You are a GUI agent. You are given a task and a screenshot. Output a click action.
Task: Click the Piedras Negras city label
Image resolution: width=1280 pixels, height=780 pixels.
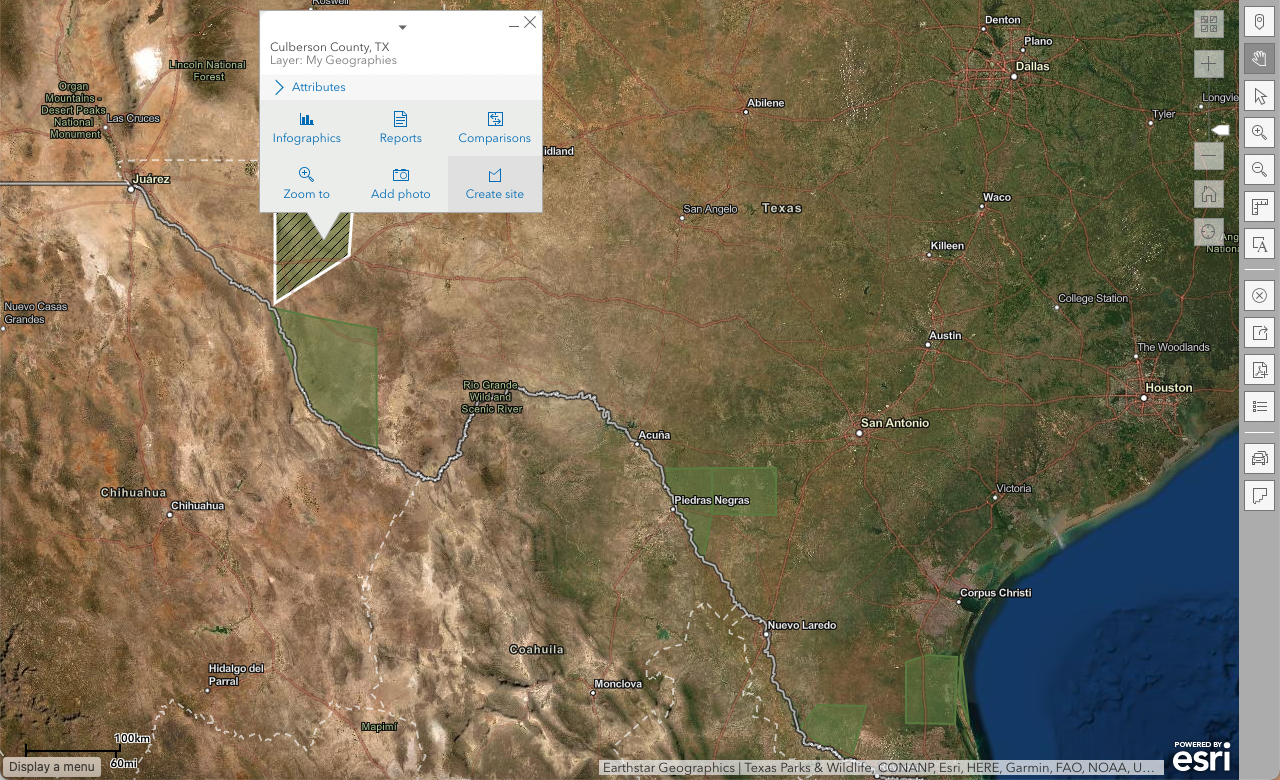712,500
